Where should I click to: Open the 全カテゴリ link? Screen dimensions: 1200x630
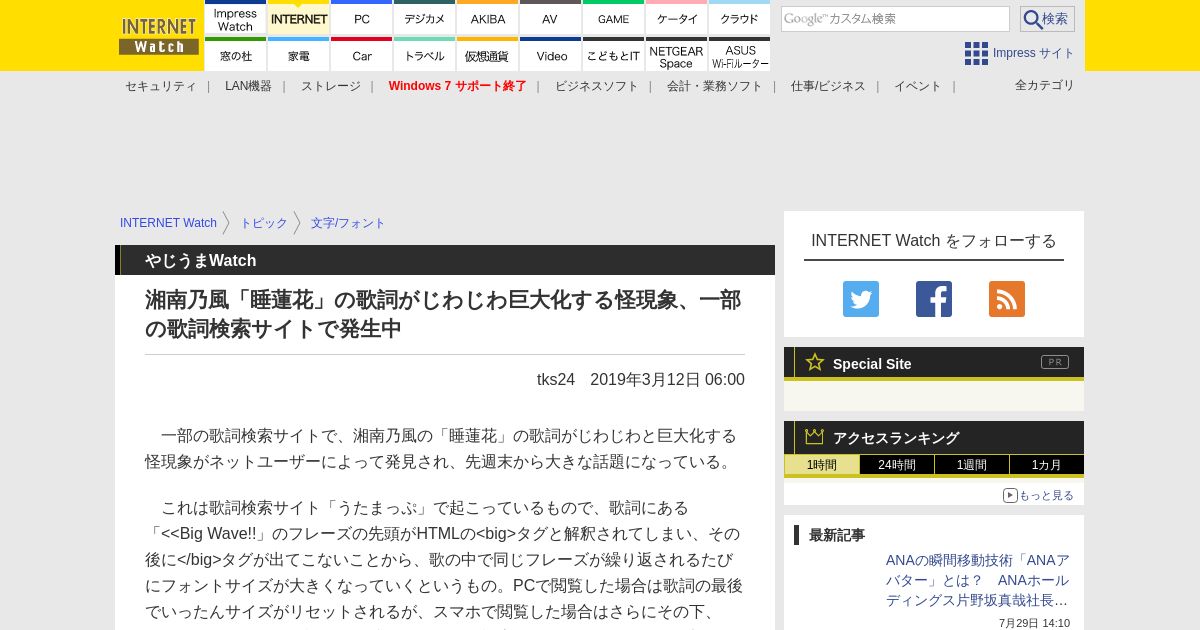1045,85
